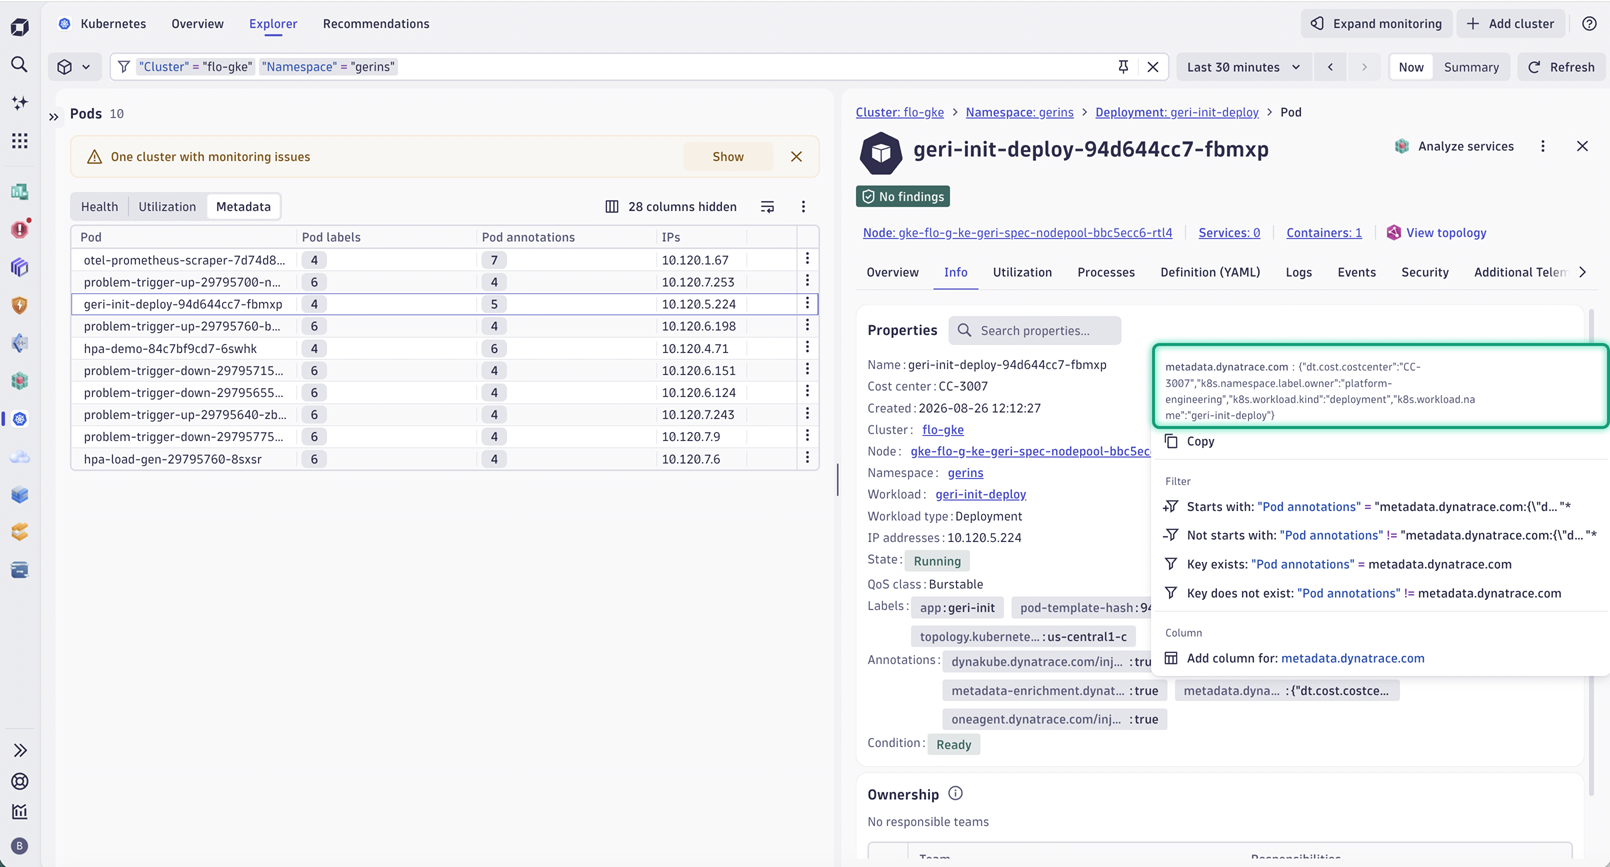Open the Kubernetes app icon in sidebar
Image resolution: width=1610 pixels, height=867 pixels.
click(19, 419)
